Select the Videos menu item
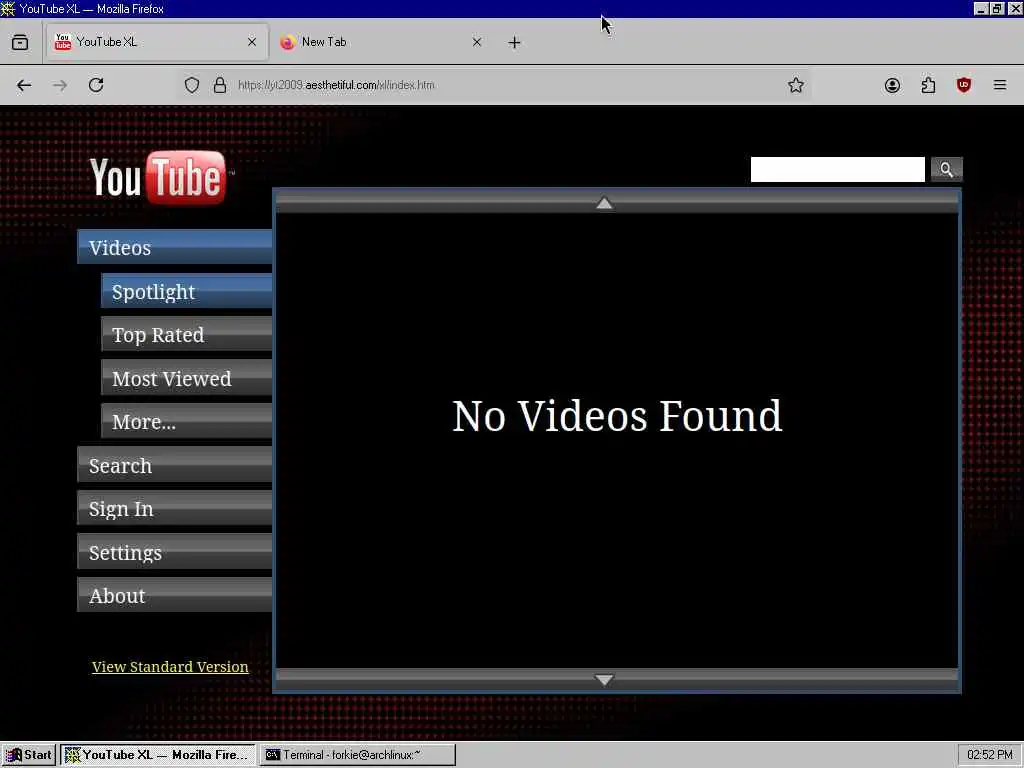Screen dimensions: 1024x768 coord(174,248)
